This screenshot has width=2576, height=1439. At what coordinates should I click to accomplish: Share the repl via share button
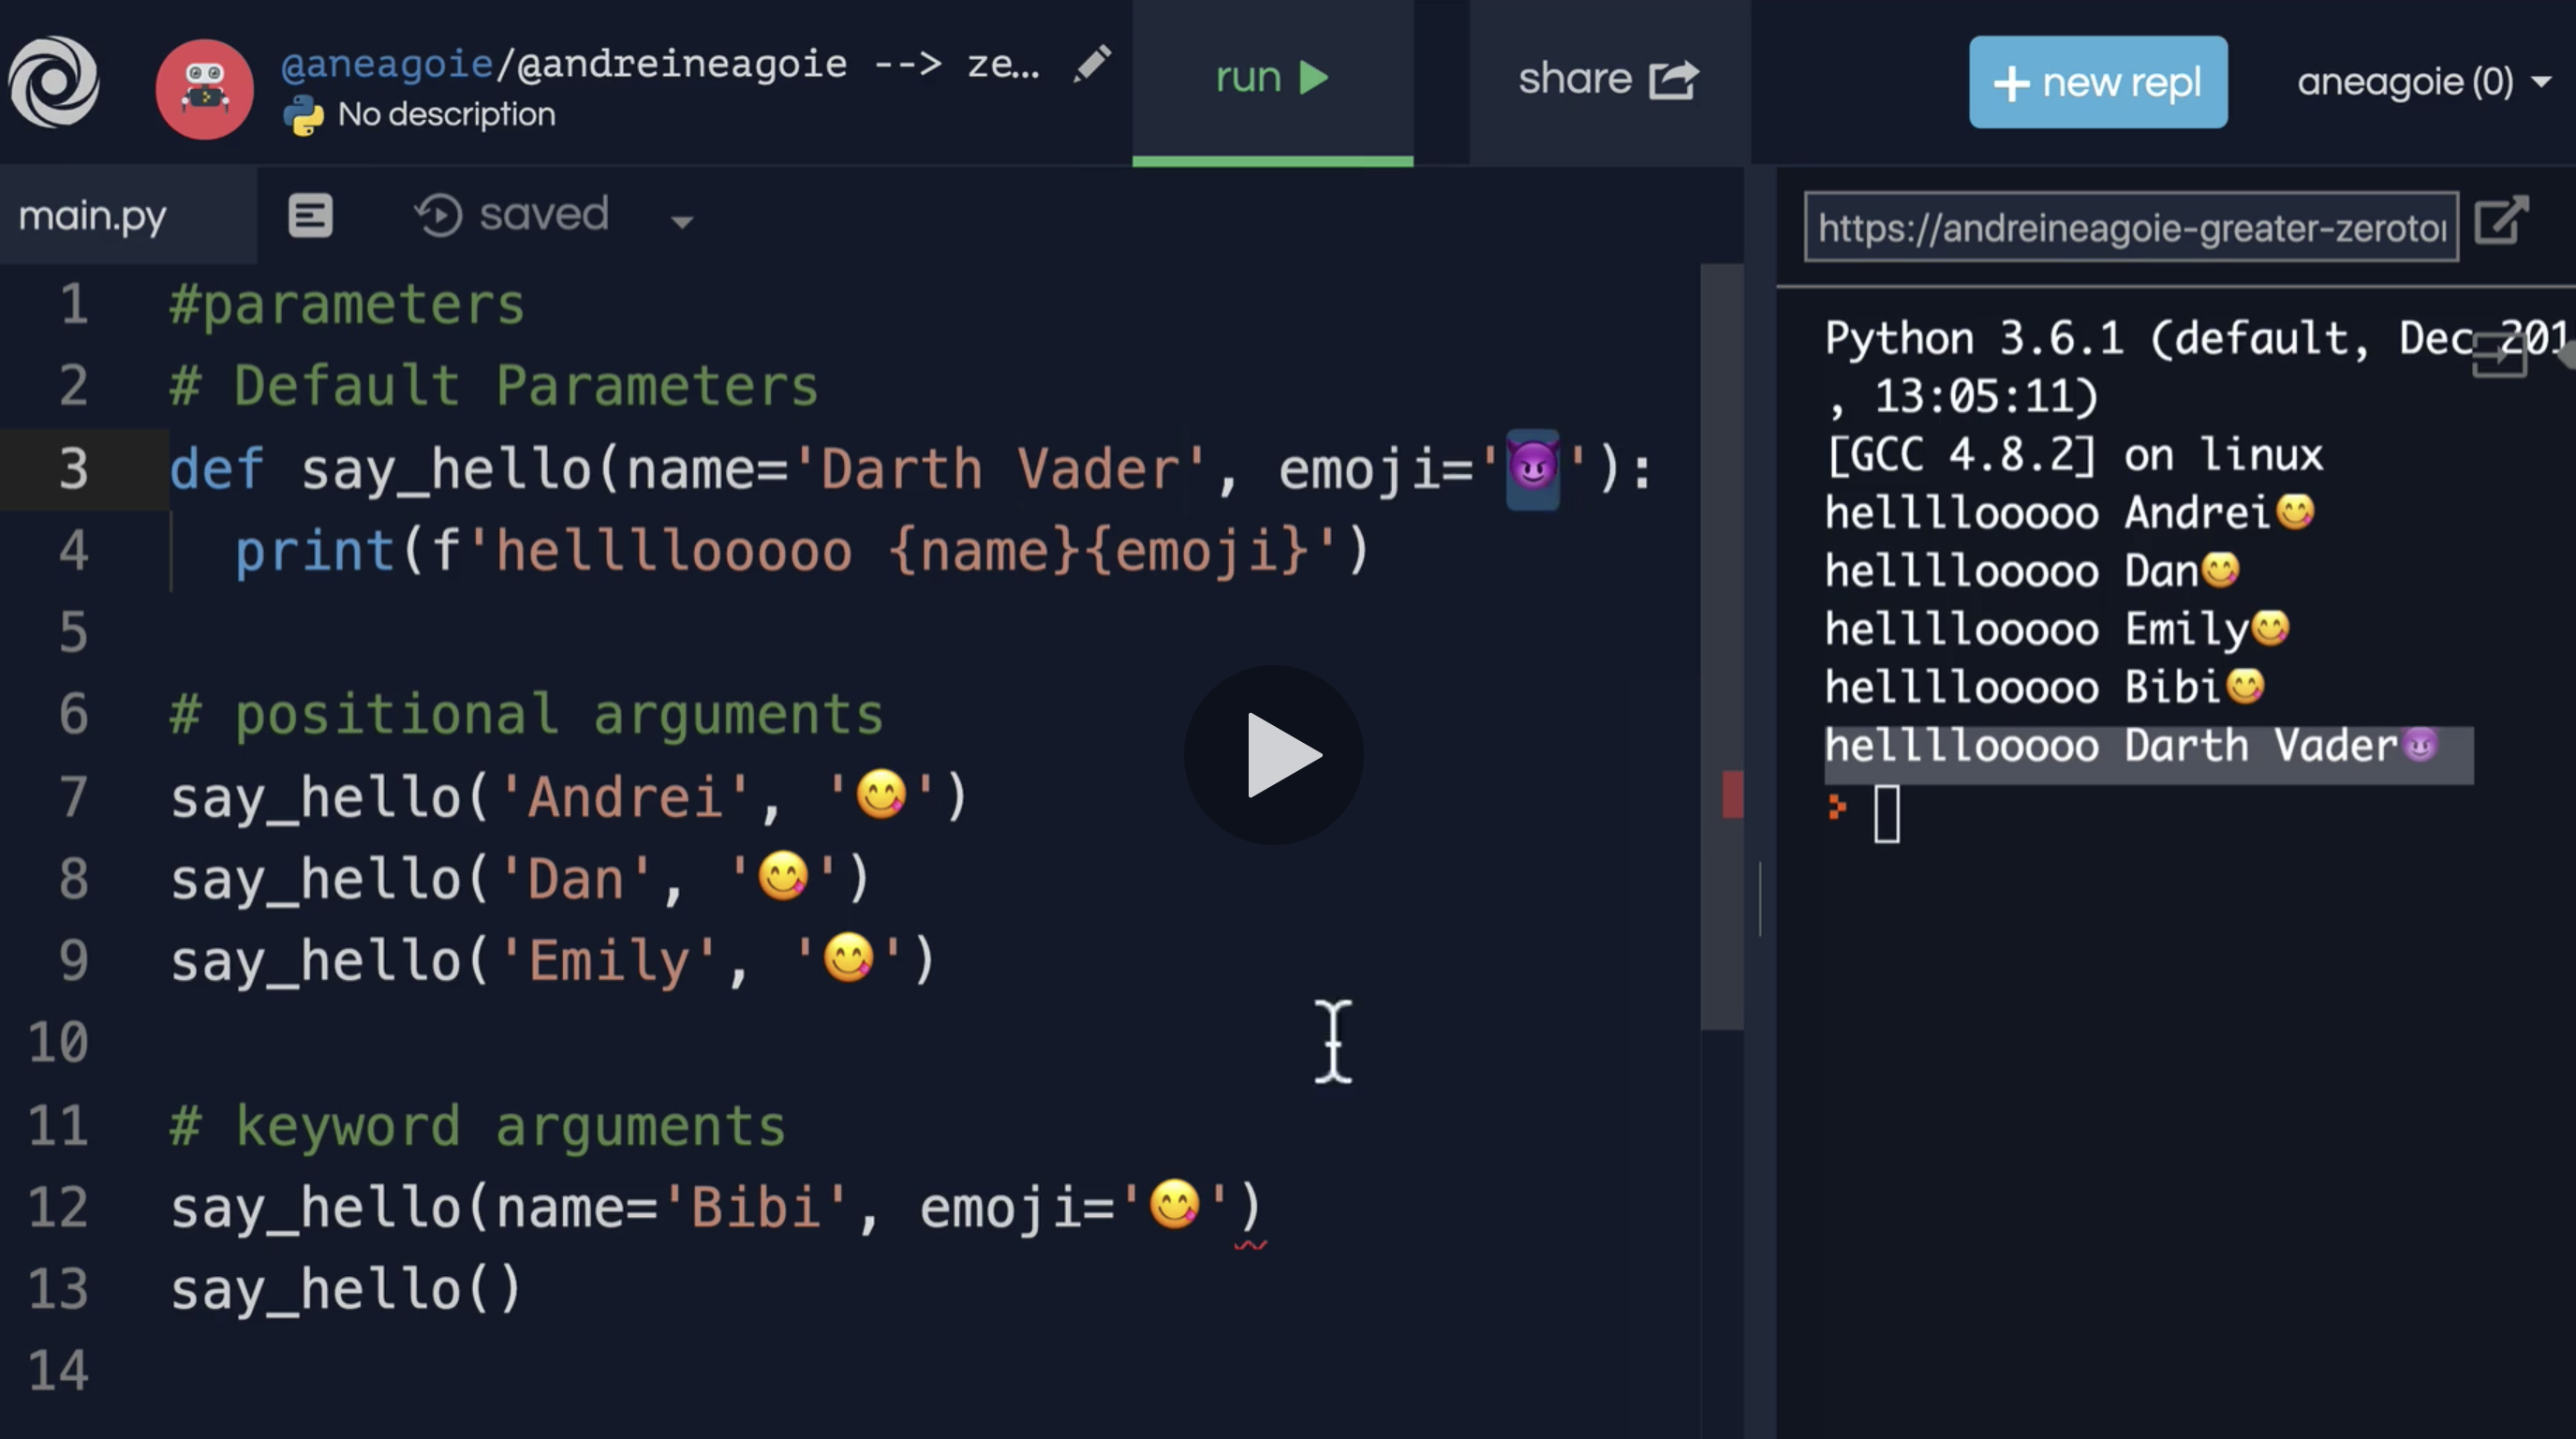click(1609, 79)
